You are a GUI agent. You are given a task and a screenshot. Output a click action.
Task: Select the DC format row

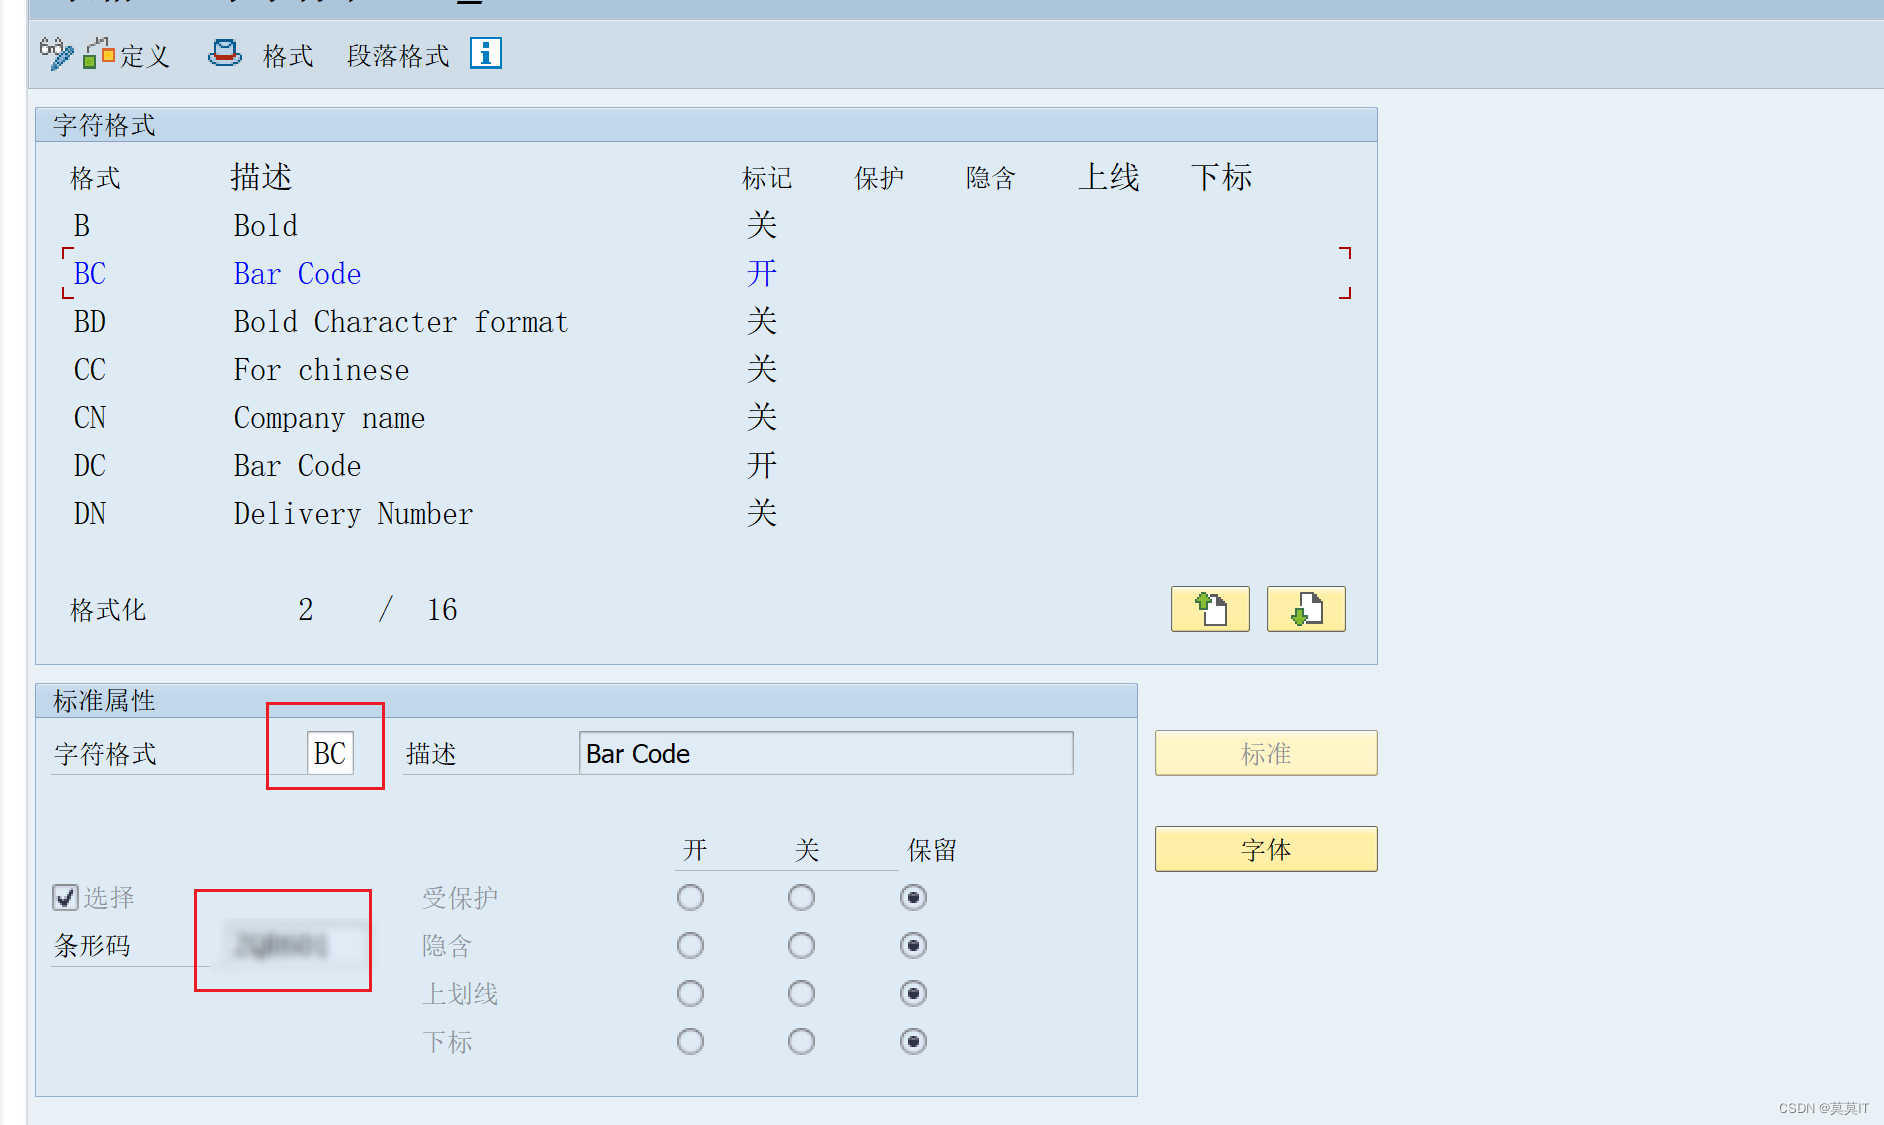click(706, 466)
